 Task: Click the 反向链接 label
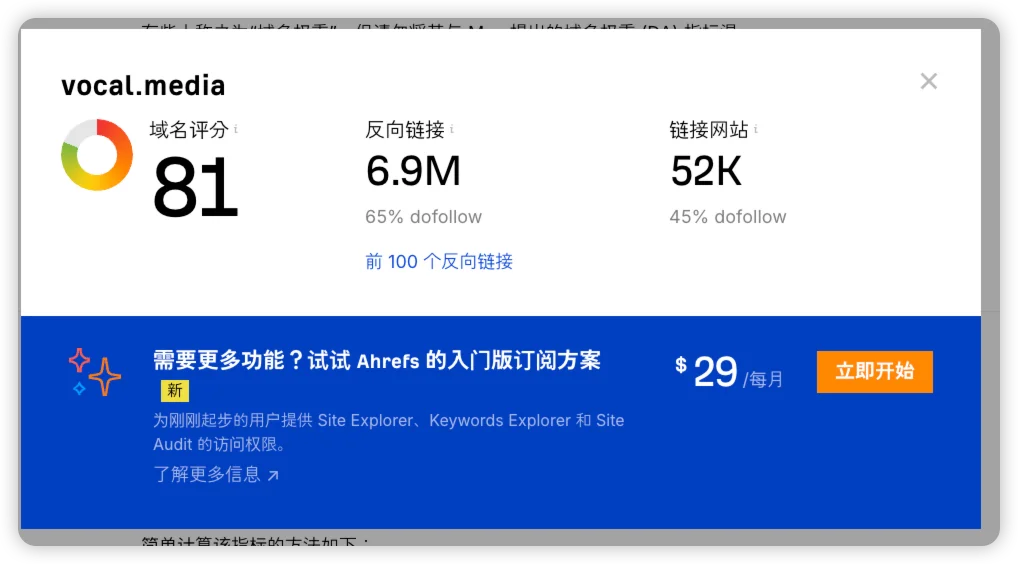click(x=404, y=130)
